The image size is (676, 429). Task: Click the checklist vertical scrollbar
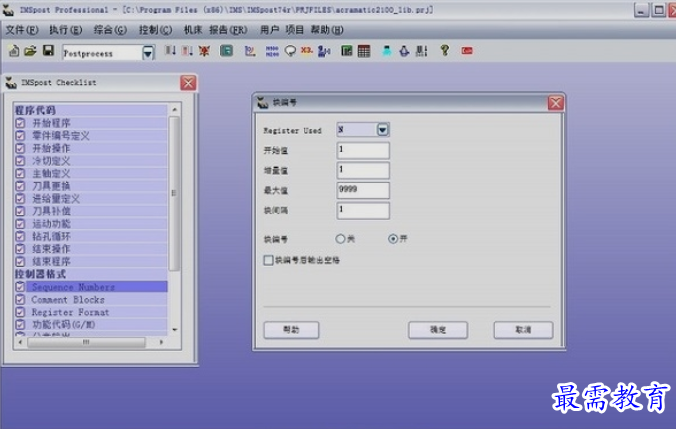(174, 195)
